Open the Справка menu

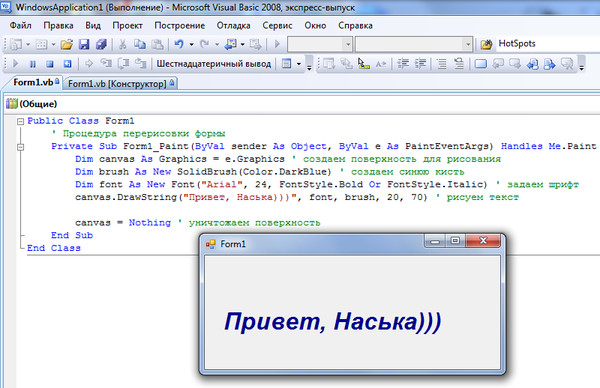click(355, 26)
